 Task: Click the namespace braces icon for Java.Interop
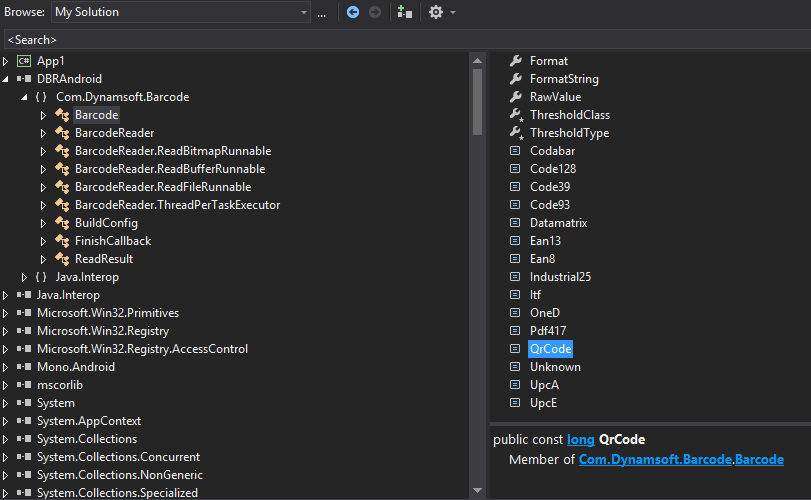coord(41,277)
